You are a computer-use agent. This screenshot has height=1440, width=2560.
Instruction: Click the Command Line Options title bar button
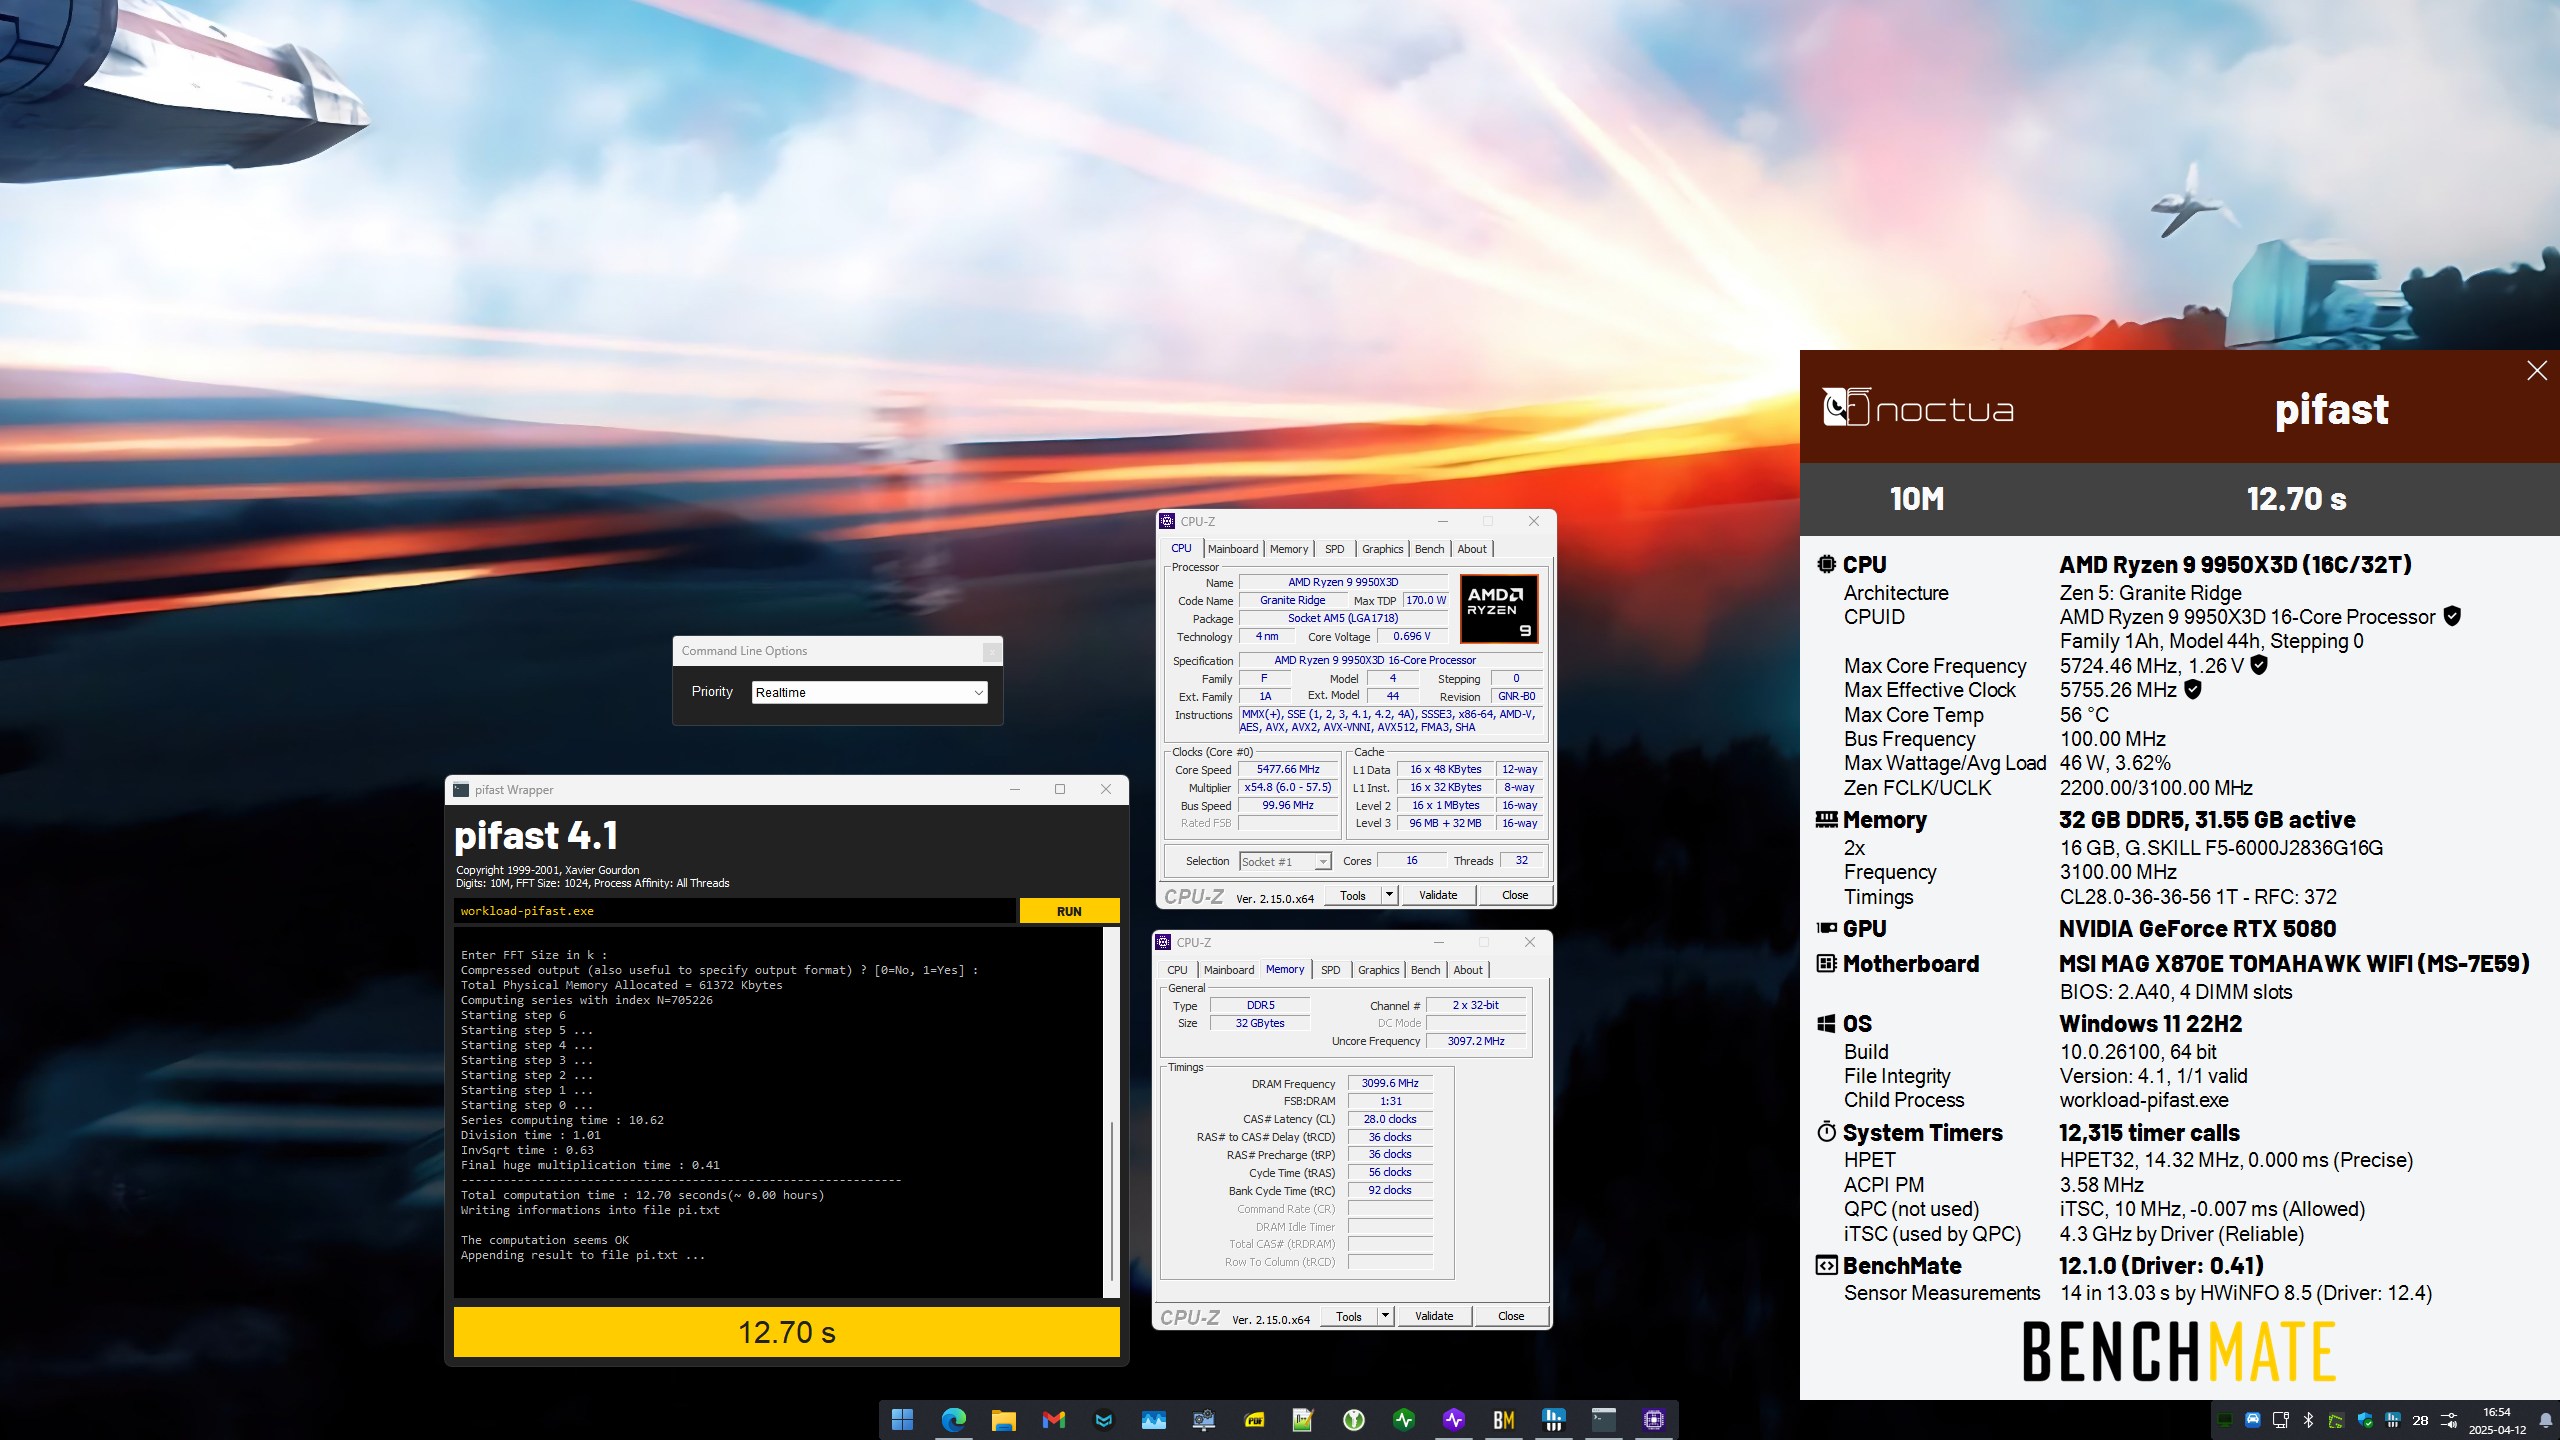(990, 652)
